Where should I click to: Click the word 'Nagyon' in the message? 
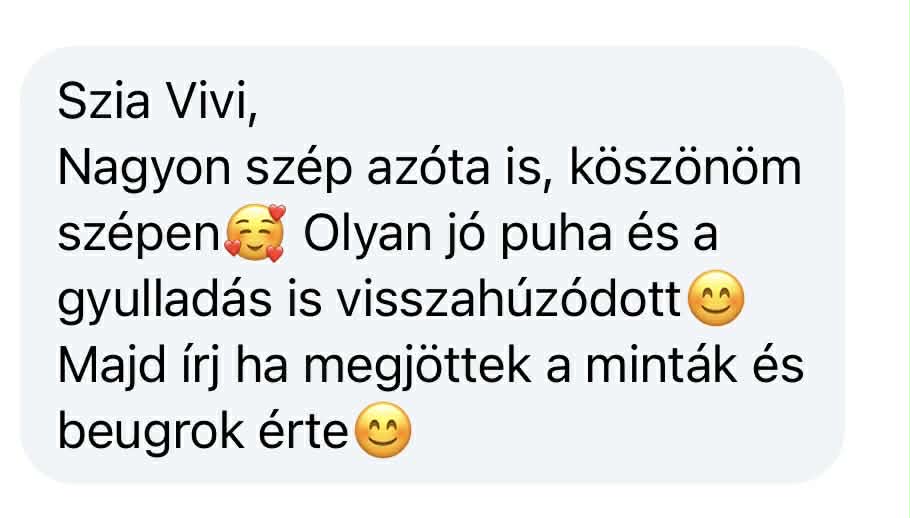[144, 169]
